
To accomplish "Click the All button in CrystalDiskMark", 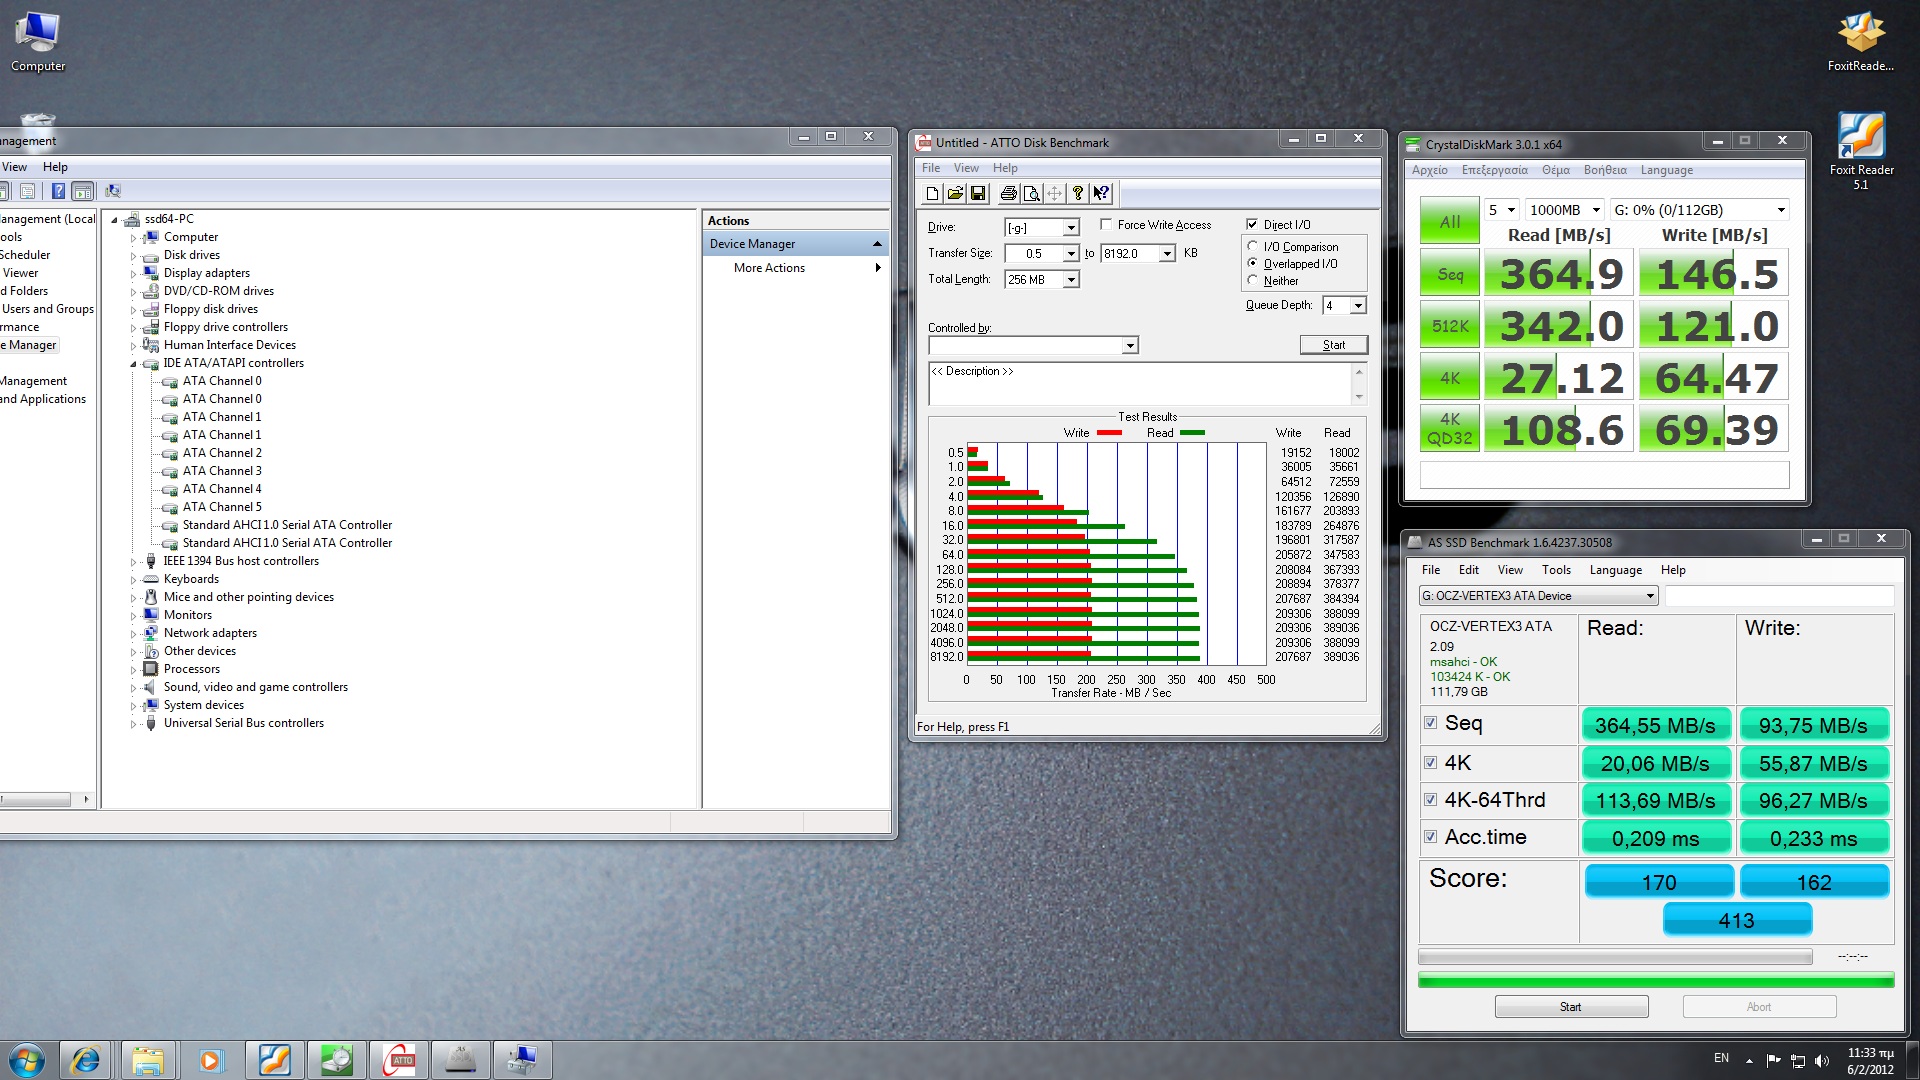I will pyautogui.click(x=1450, y=221).
